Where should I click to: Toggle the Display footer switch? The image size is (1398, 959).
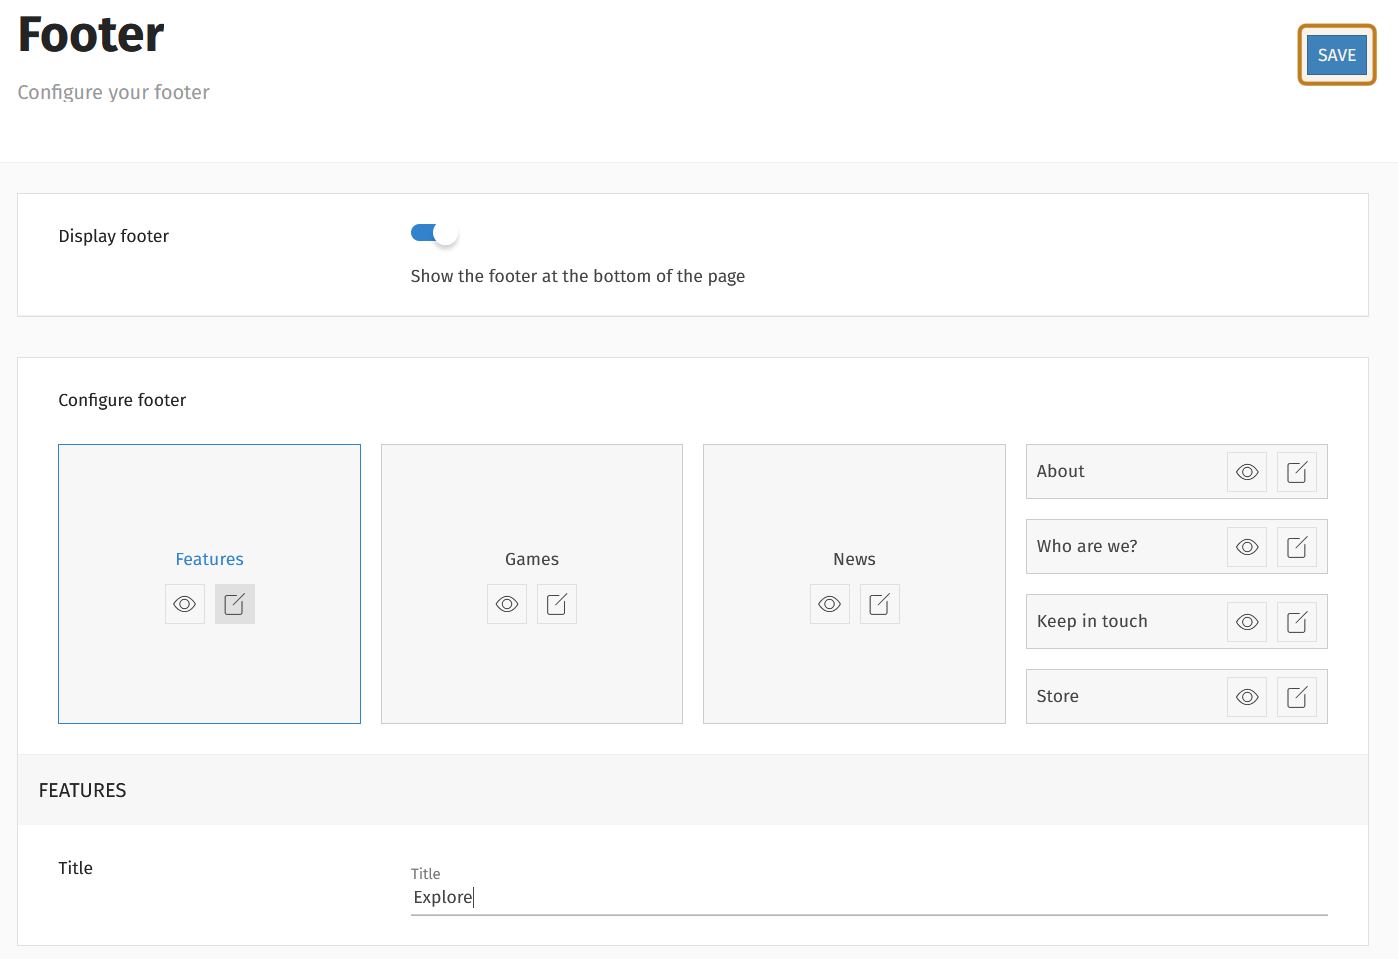click(434, 233)
